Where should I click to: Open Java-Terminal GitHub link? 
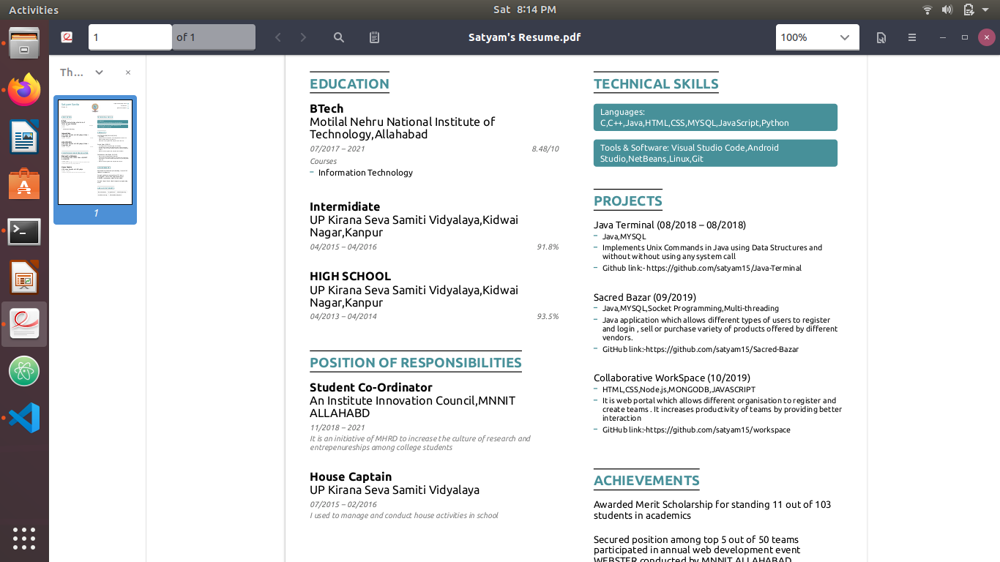723,268
